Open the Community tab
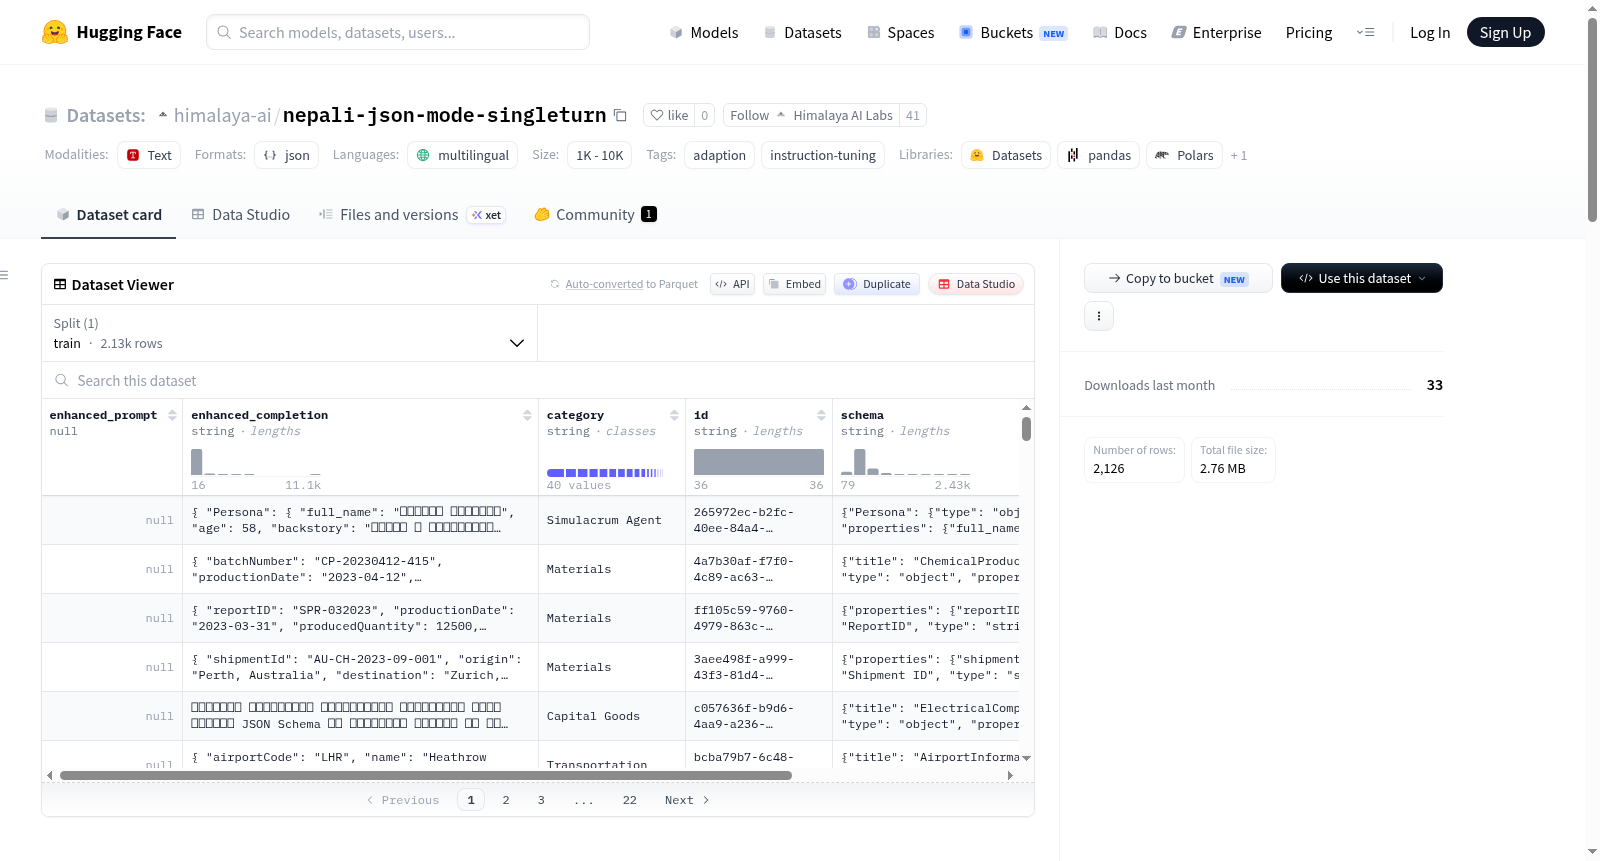Image resolution: width=1600 pixels, height=861 pixels. [595, 214]
